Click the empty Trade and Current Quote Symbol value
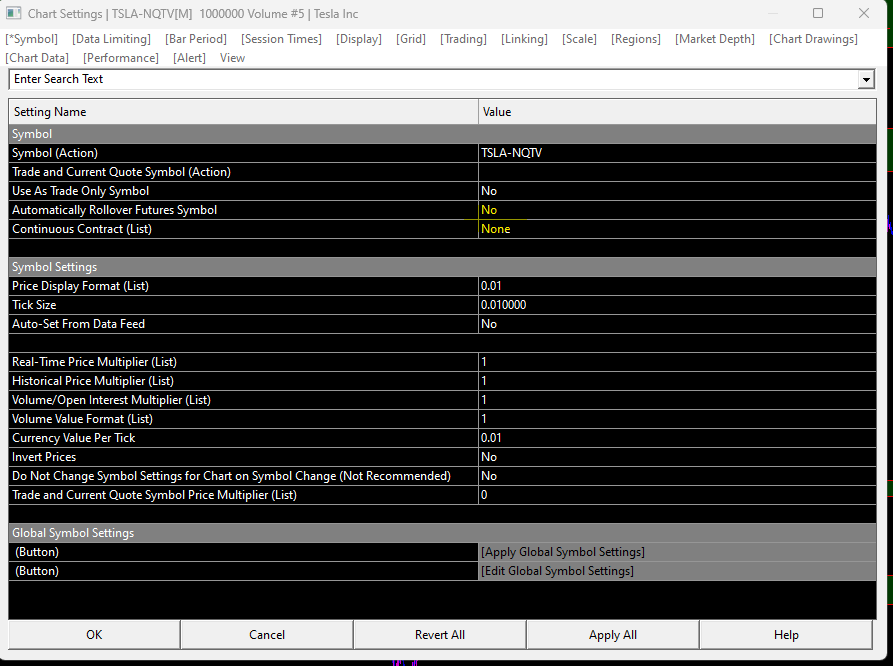This screenshot has height=666, width=893. coord(677,172)
